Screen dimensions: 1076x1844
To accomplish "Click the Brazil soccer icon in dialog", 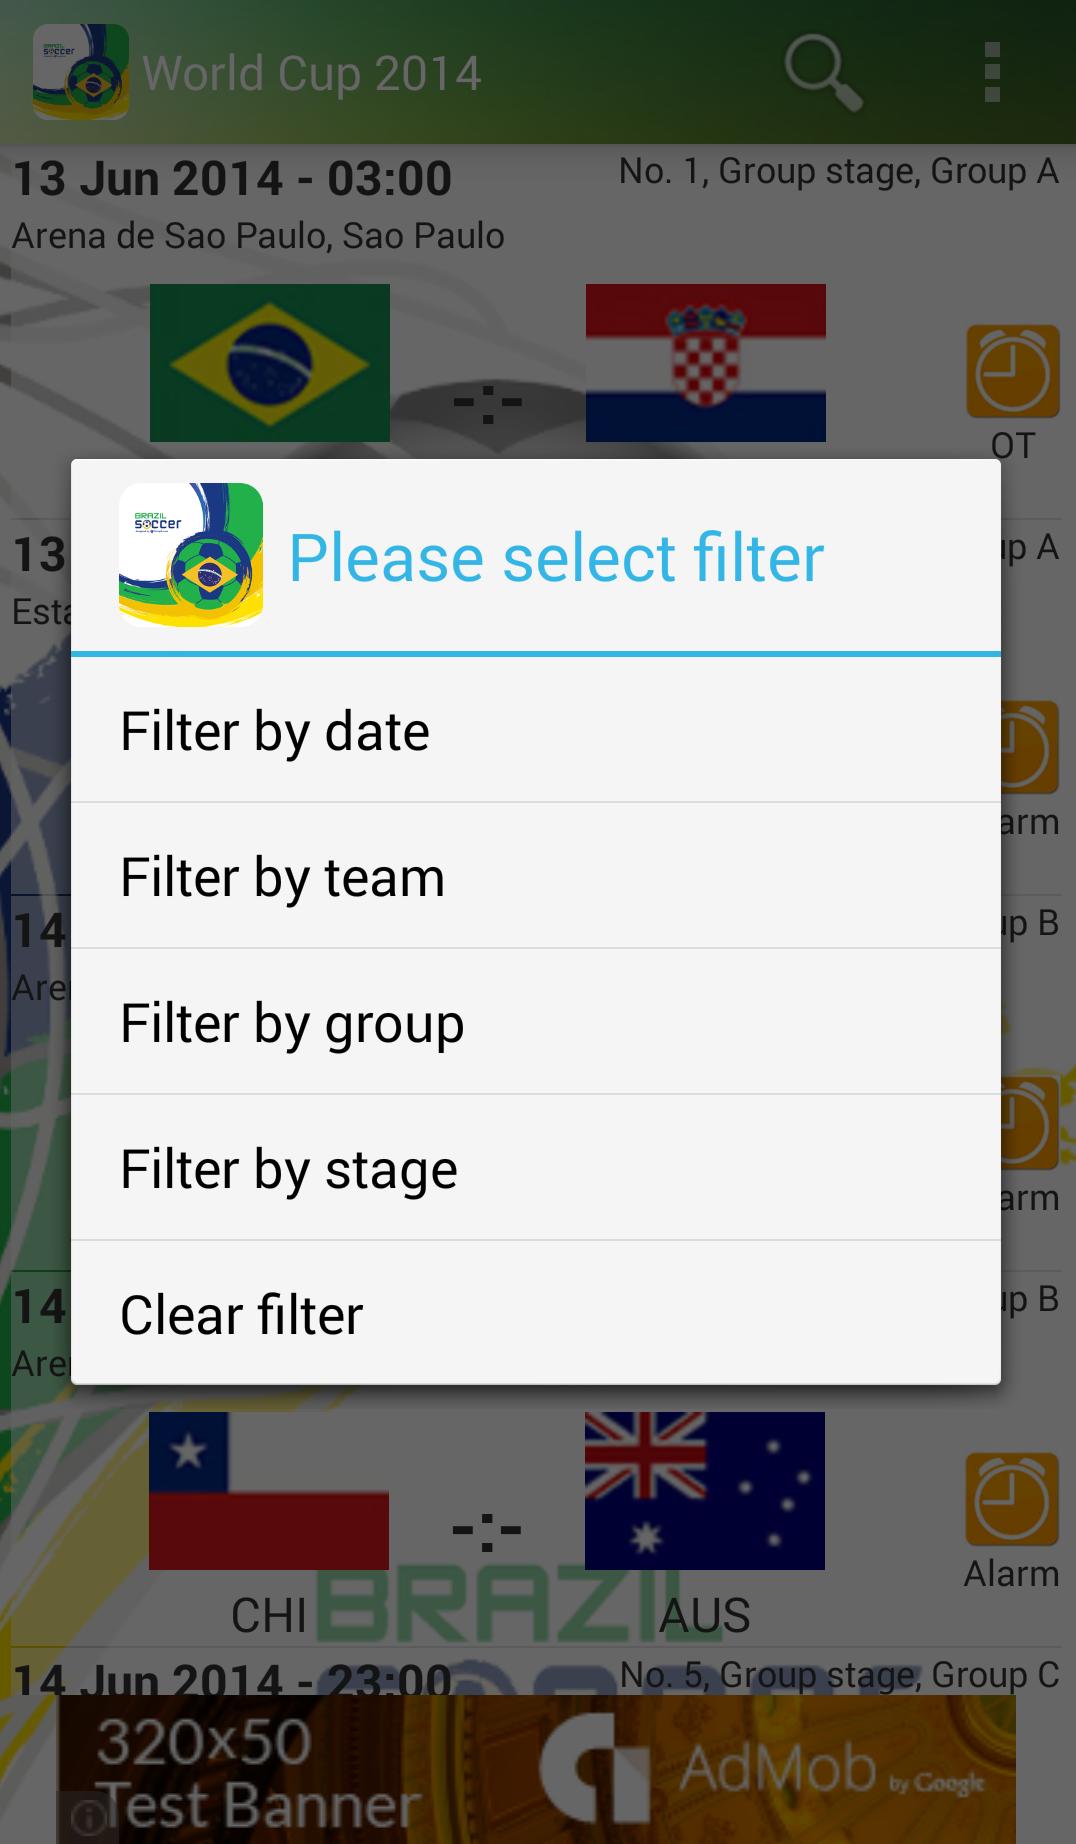I will click(191, 556).
